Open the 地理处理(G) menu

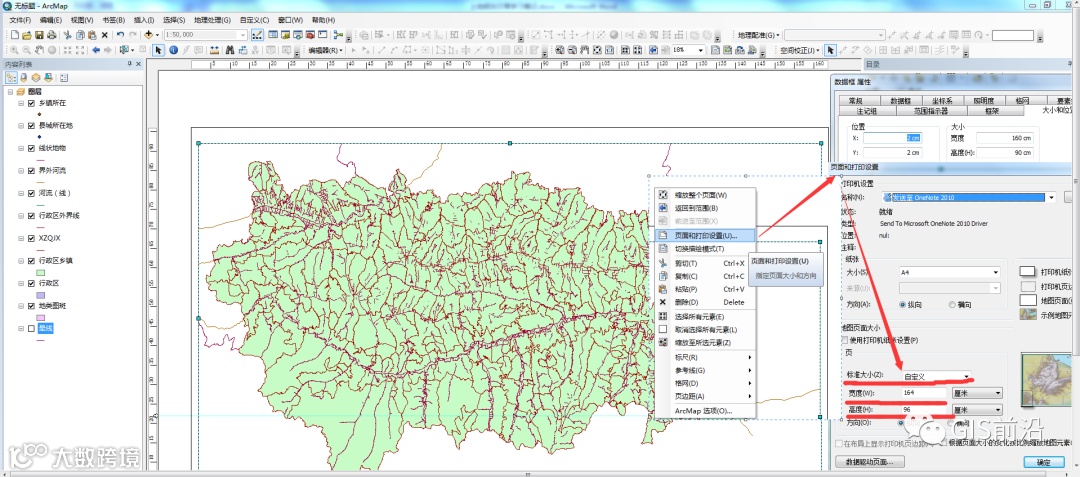point(212,20)
